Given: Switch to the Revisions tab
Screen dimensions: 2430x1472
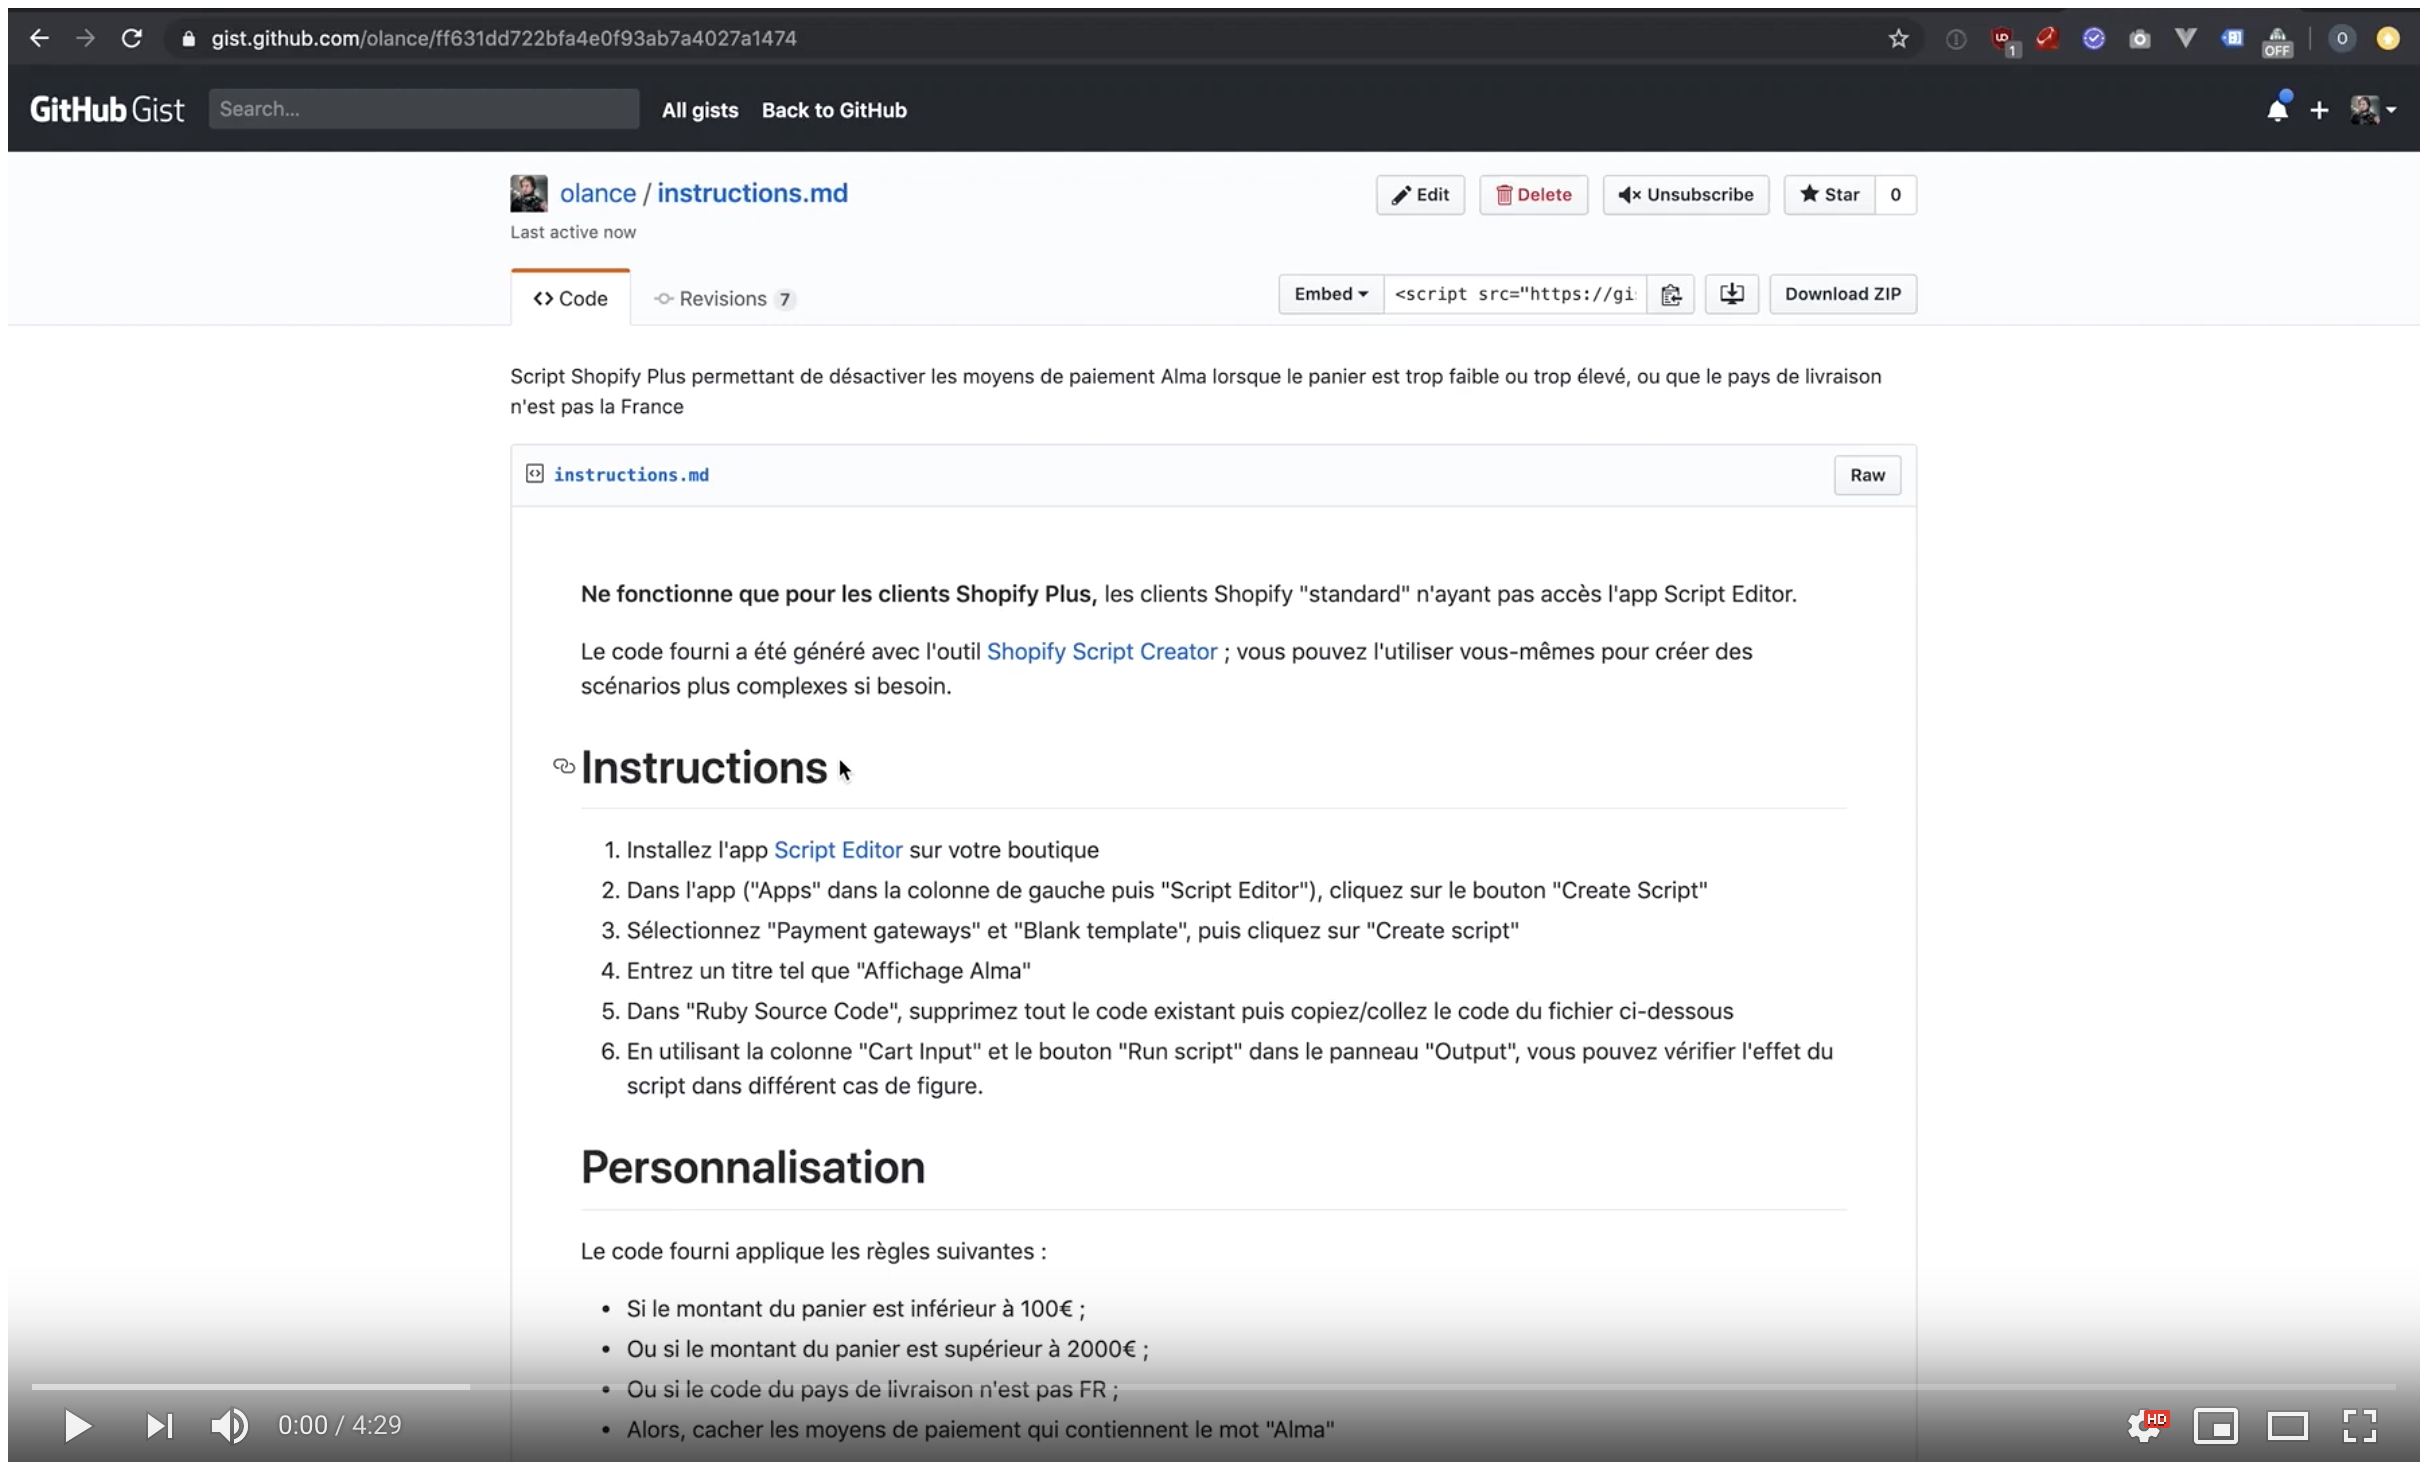Looking at the screenshot, I should [x=724, y=298].
